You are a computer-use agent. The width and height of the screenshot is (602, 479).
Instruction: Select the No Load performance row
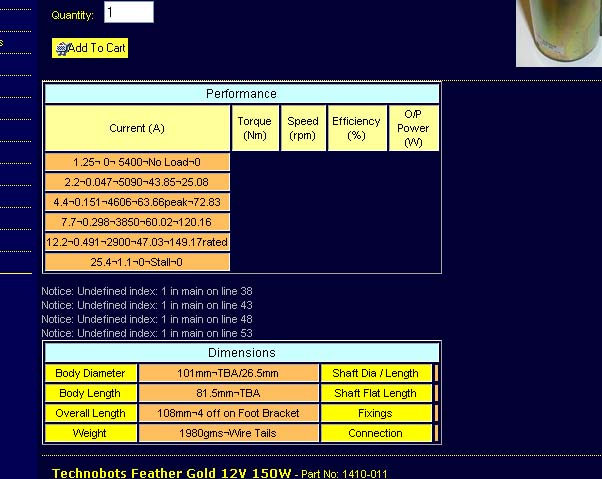pyautogui.click(x=137, y=162)
